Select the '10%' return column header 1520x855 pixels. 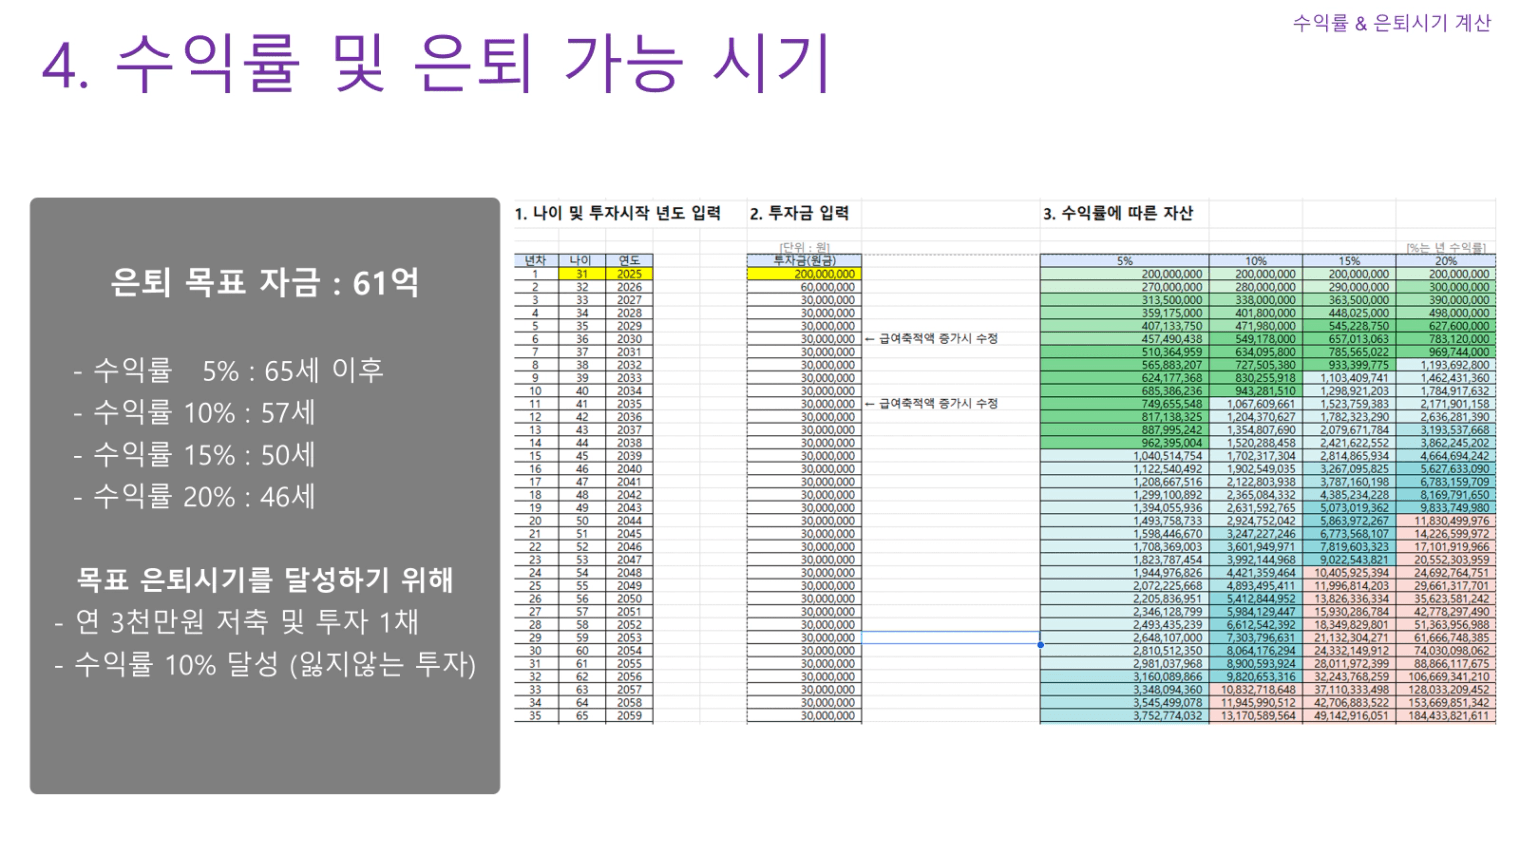click(x=1255, y=260)
